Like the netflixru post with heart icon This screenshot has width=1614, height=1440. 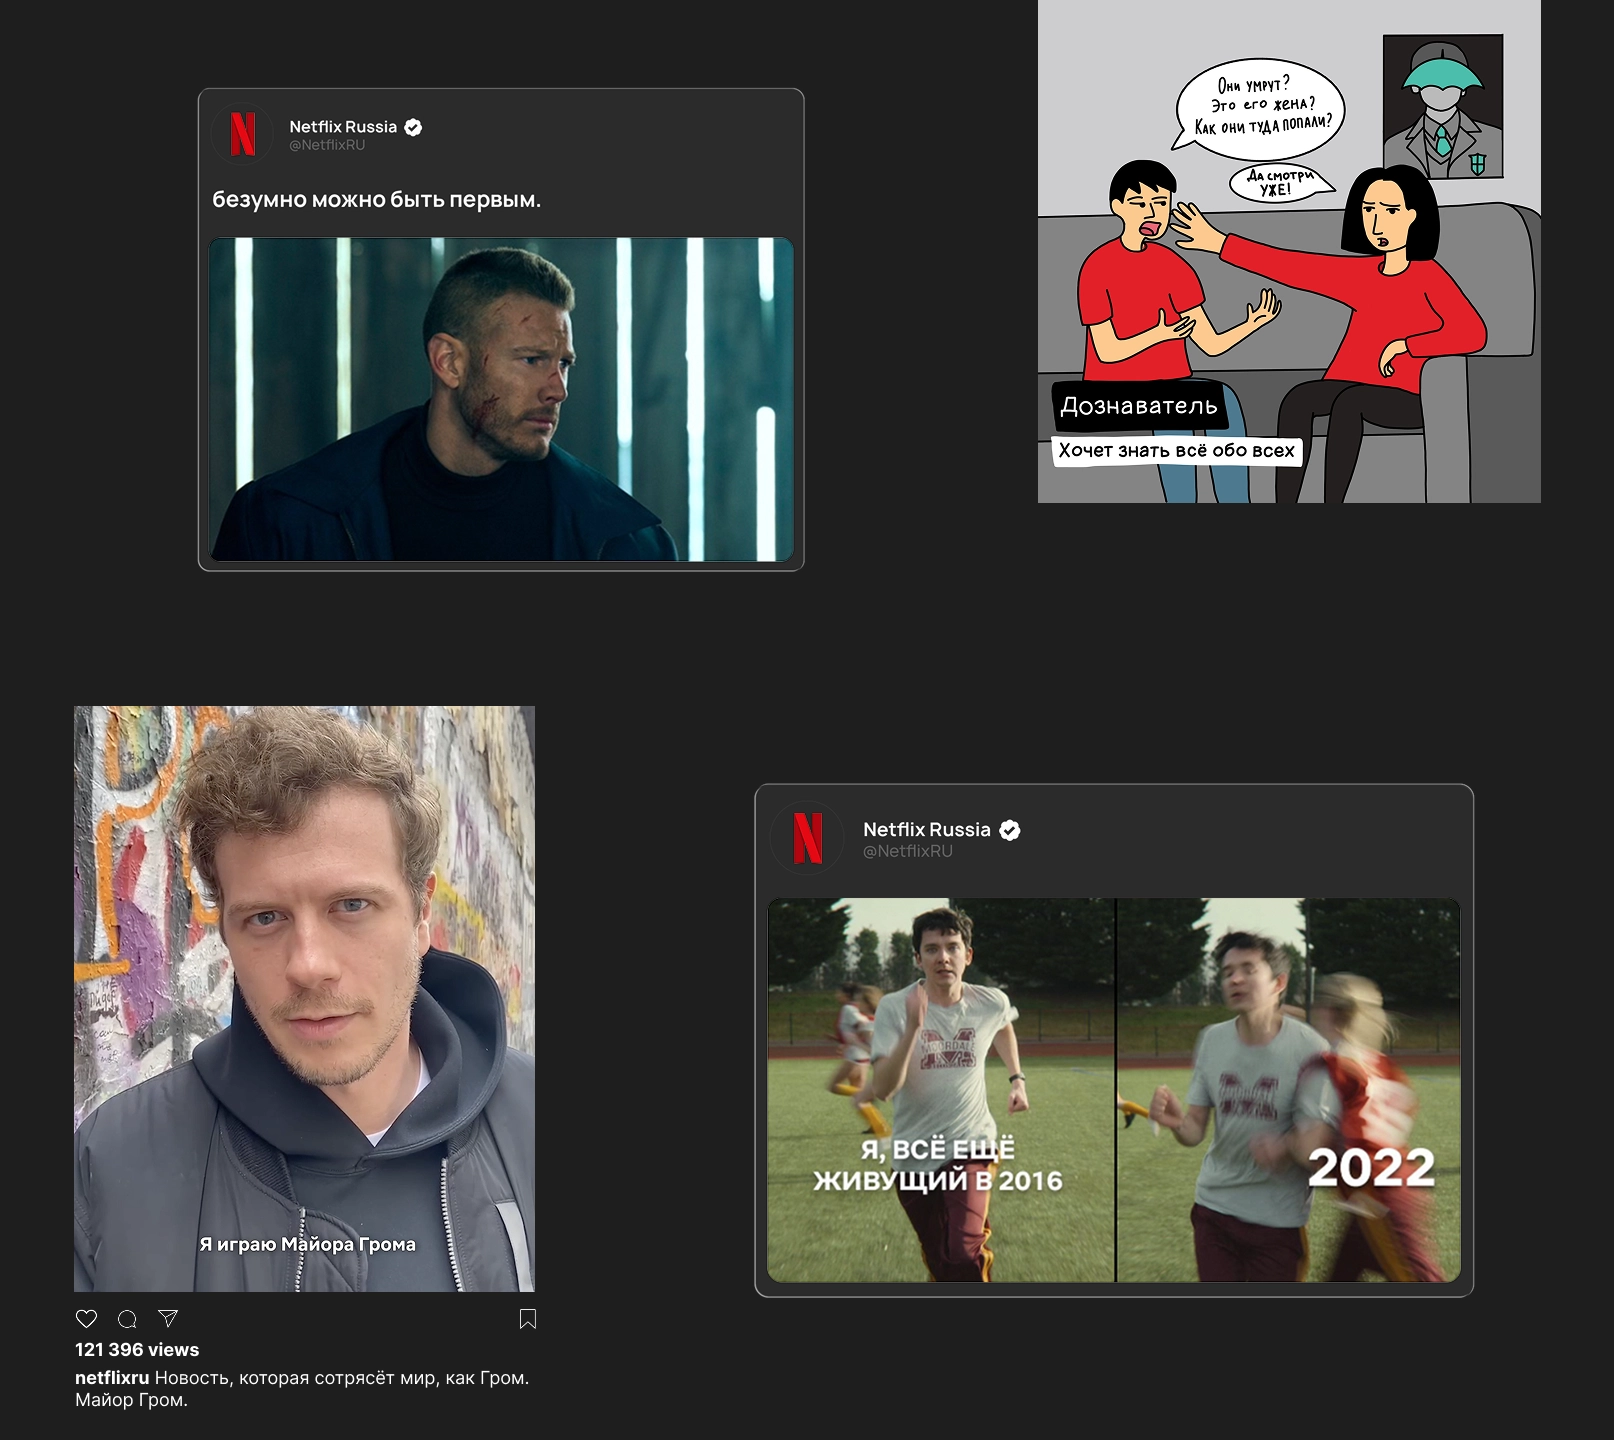click(87, 1319)
